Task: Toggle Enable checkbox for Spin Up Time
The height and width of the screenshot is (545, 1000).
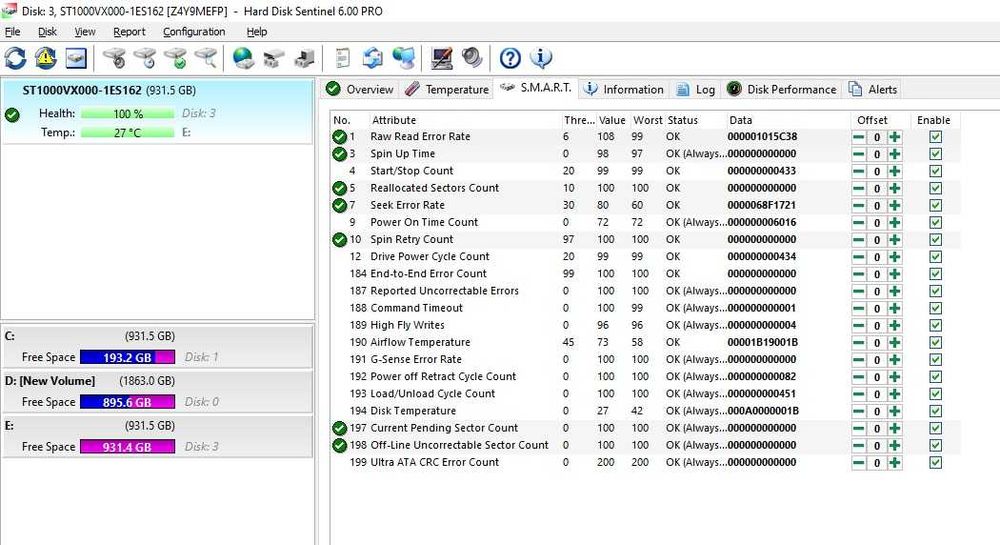Action: coord(935,154)
